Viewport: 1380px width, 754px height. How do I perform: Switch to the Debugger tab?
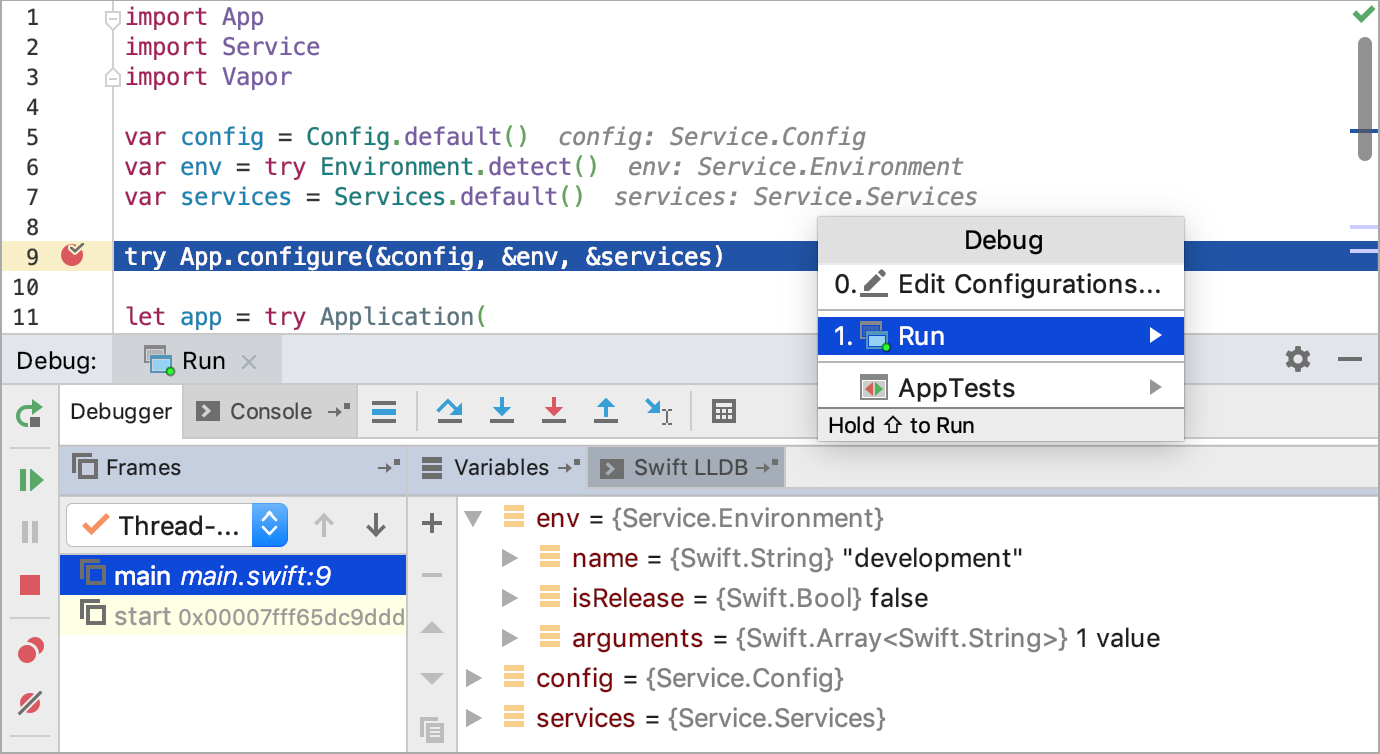point(121,411)
